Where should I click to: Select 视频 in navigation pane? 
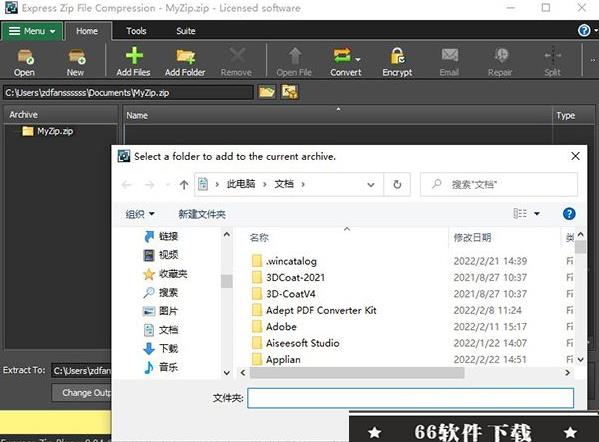click(161, 255)
